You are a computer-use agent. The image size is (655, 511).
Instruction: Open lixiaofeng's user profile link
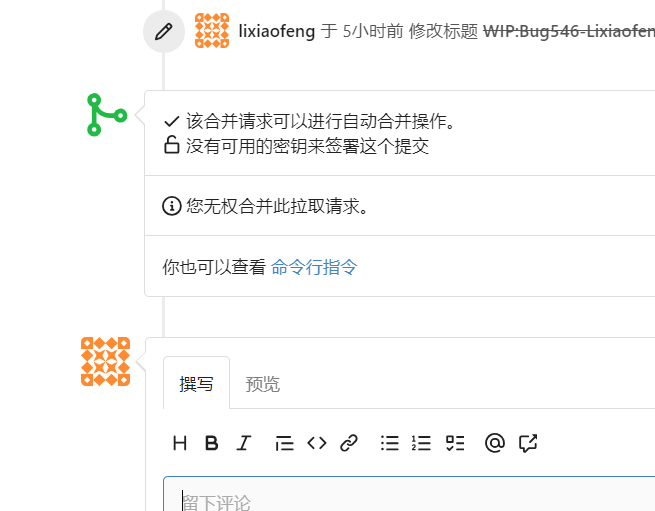[277, 31]
